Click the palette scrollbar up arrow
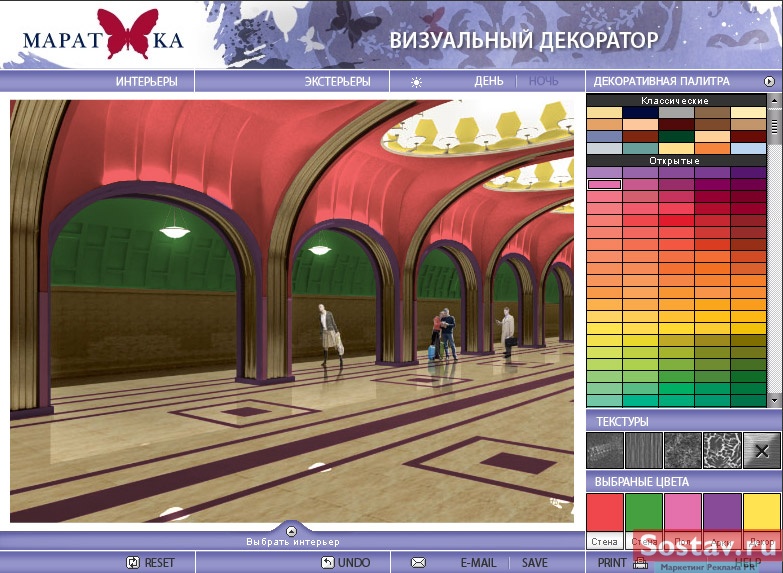Viewport: 783px width, 573px height. pos(775,100)
